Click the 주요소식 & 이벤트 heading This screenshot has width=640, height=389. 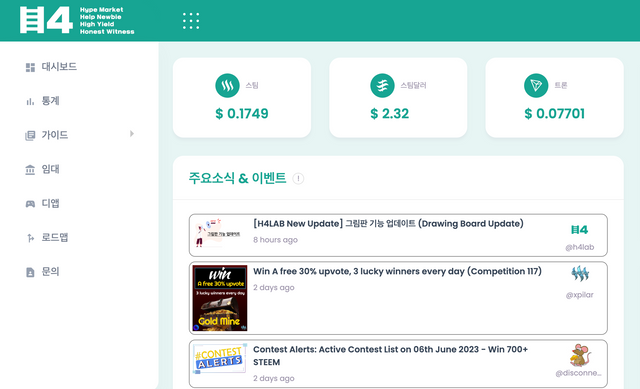237,178
